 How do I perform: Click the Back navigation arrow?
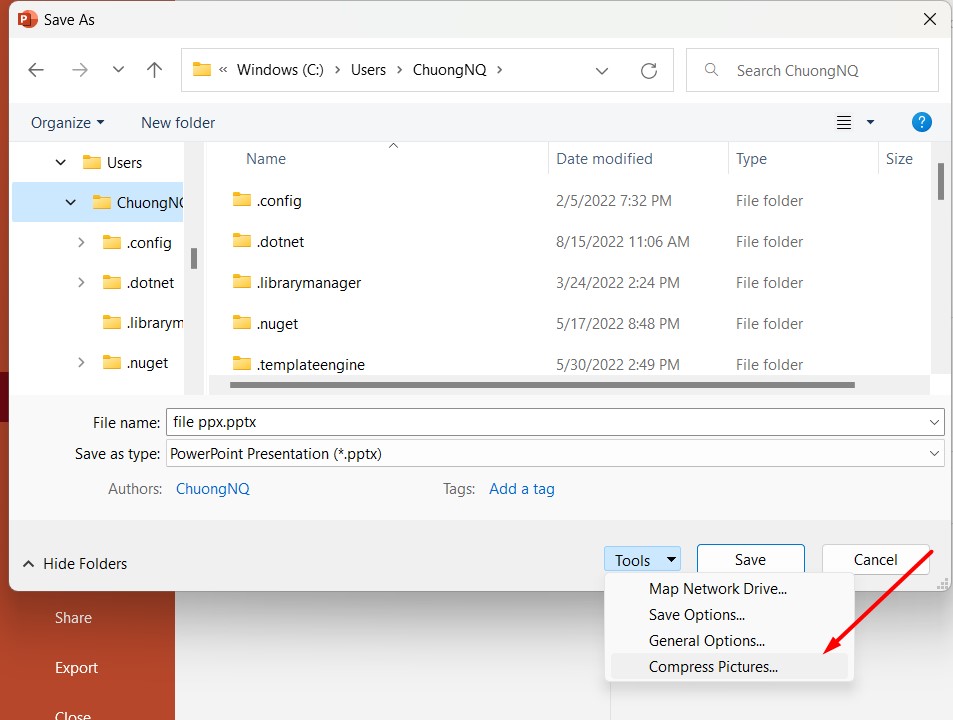click(36, 70)
